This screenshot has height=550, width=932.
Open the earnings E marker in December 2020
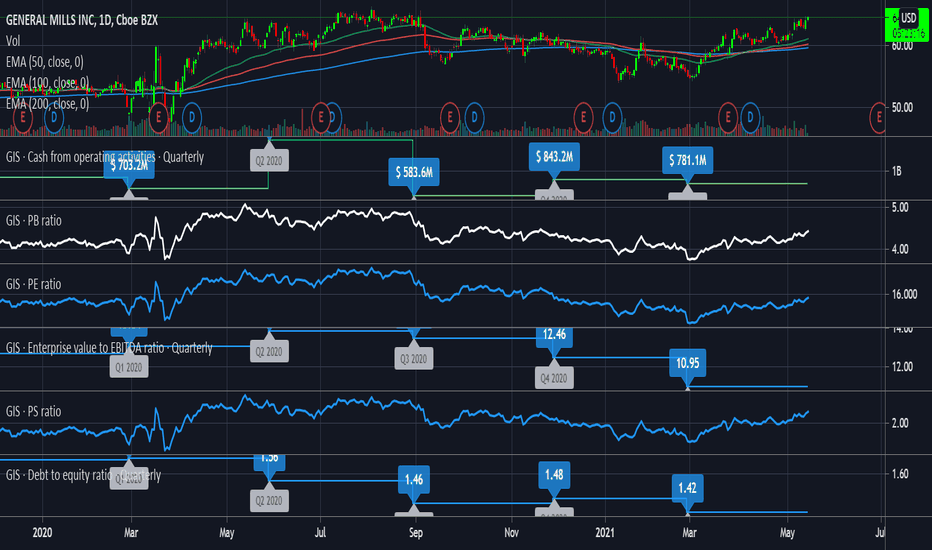583,118
